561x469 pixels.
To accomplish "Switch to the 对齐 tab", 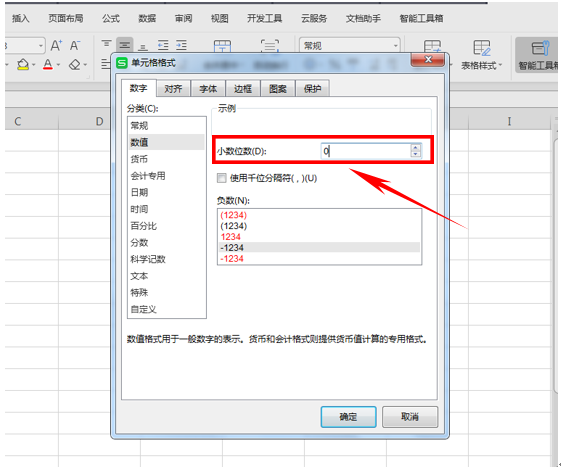I will (173, 89).
